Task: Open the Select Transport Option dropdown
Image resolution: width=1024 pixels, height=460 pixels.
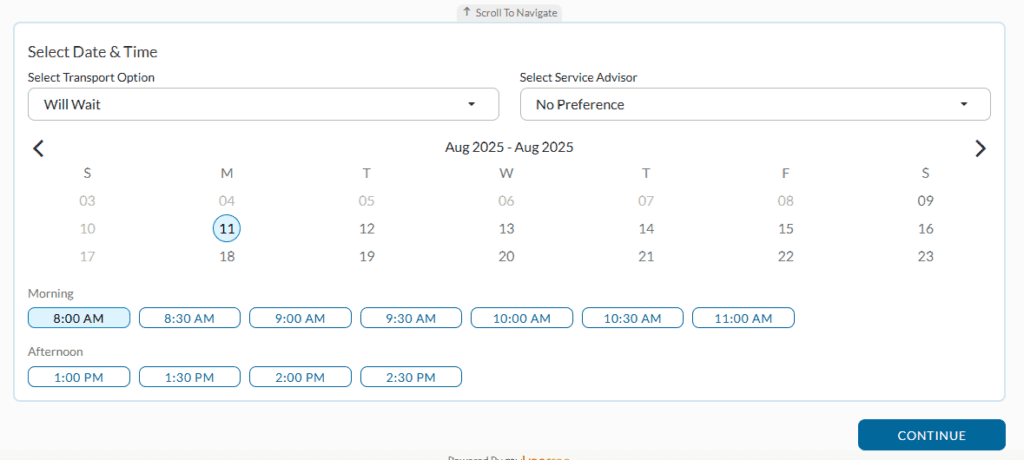Action: pos(263,105)
